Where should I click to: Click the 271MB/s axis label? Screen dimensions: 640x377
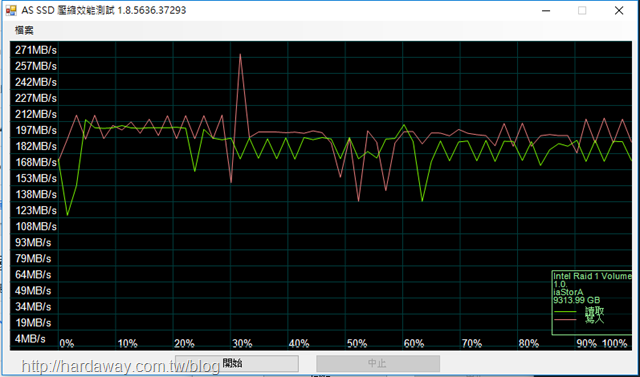click(36, 50)
